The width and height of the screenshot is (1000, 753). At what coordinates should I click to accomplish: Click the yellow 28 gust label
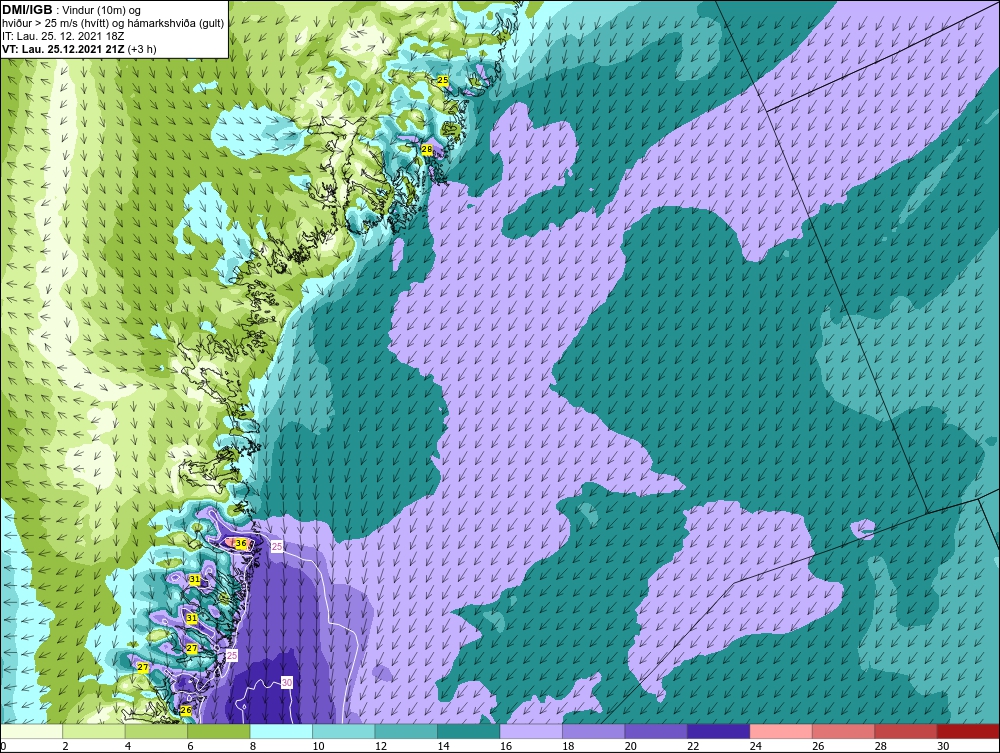(x=427, y=150)
